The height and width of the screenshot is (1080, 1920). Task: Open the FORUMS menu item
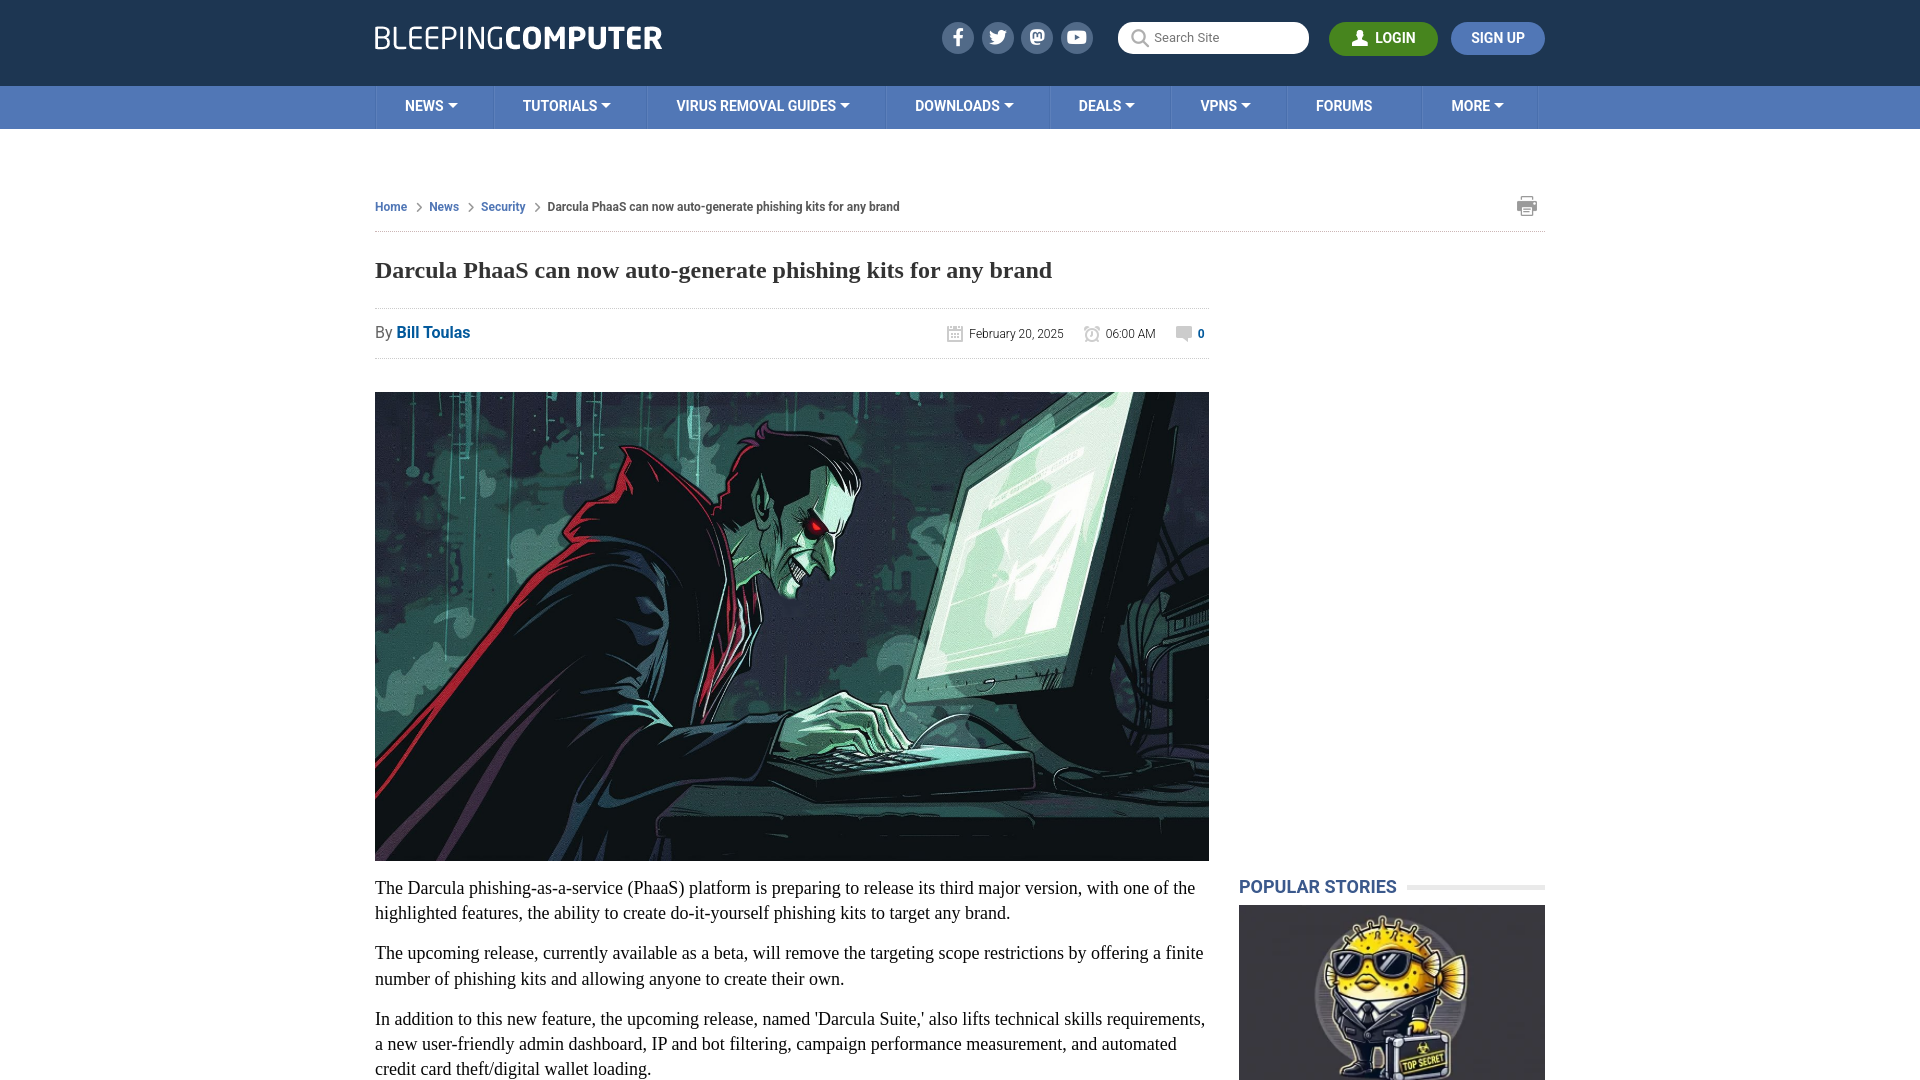point(1342,105)
